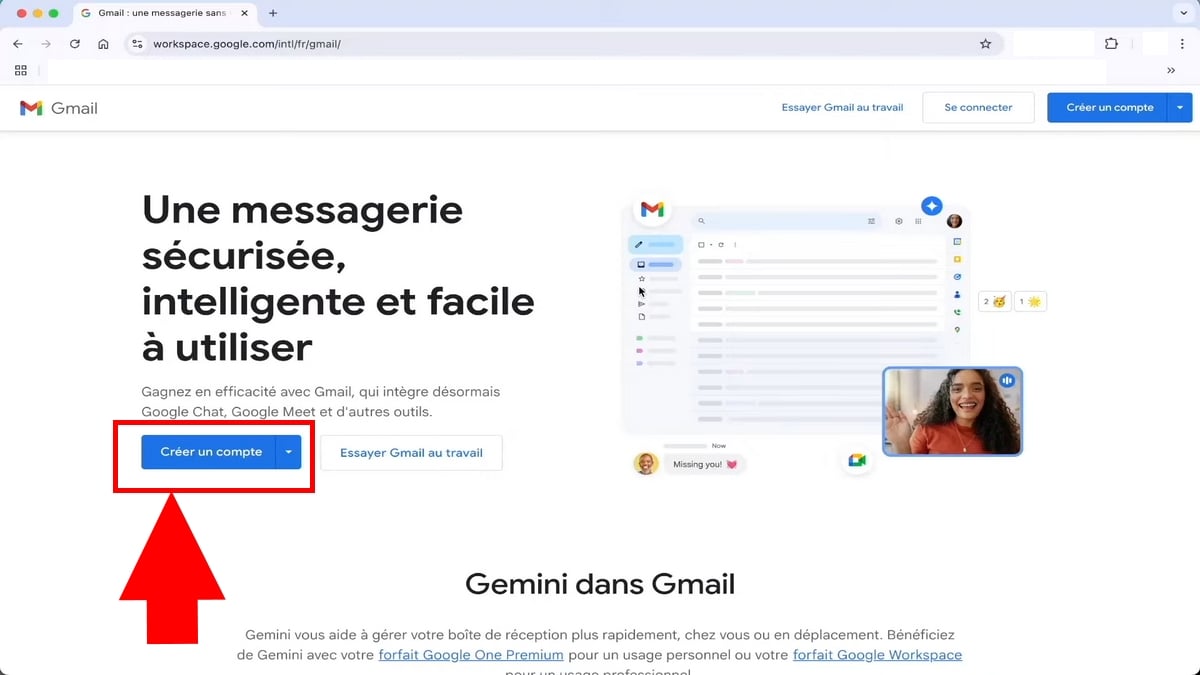Click the home icon in toolbar
This screenshot has height=675, width=1200.
click(x=103, y=44)
